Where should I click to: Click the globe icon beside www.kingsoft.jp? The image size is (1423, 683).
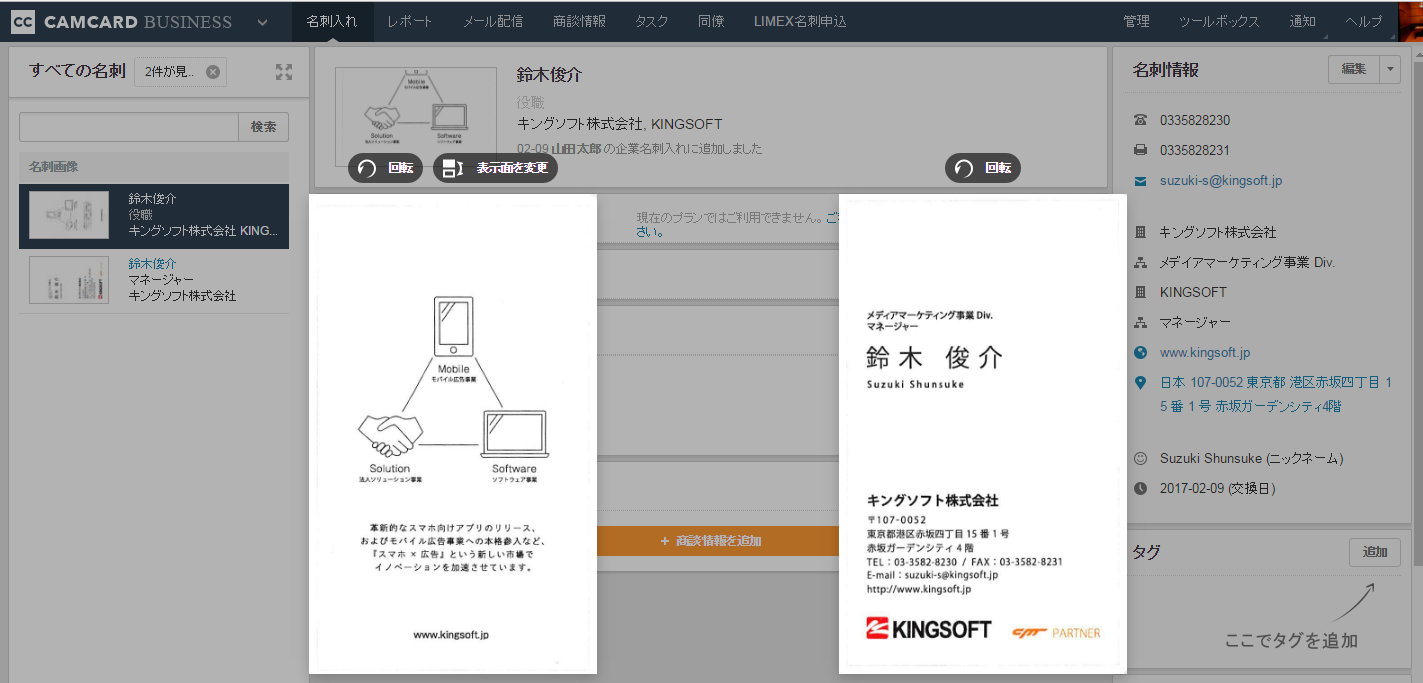click(1141, 353)
